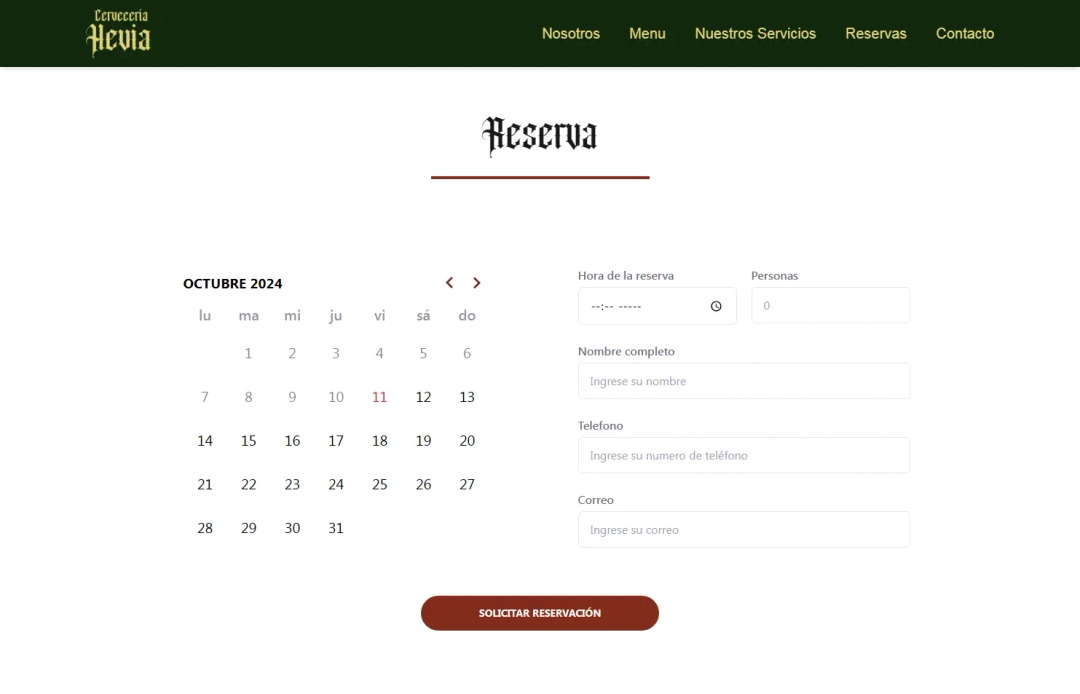Open Reservas in navigation bar
This screenshot has height=694, width=1080.
point(876,34)
